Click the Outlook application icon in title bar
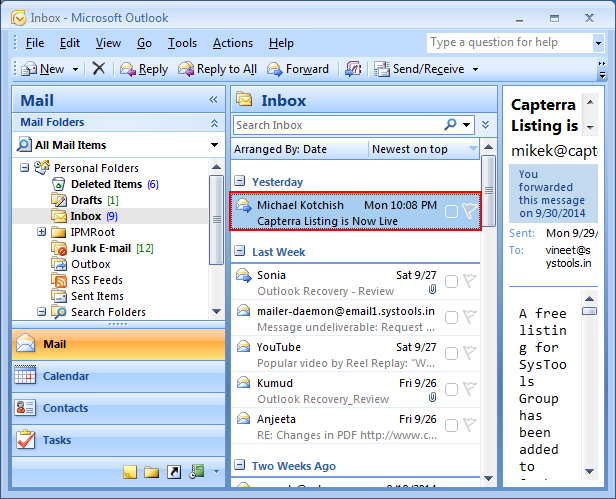This screenshot has width=616, height=499. click(19, 18)
